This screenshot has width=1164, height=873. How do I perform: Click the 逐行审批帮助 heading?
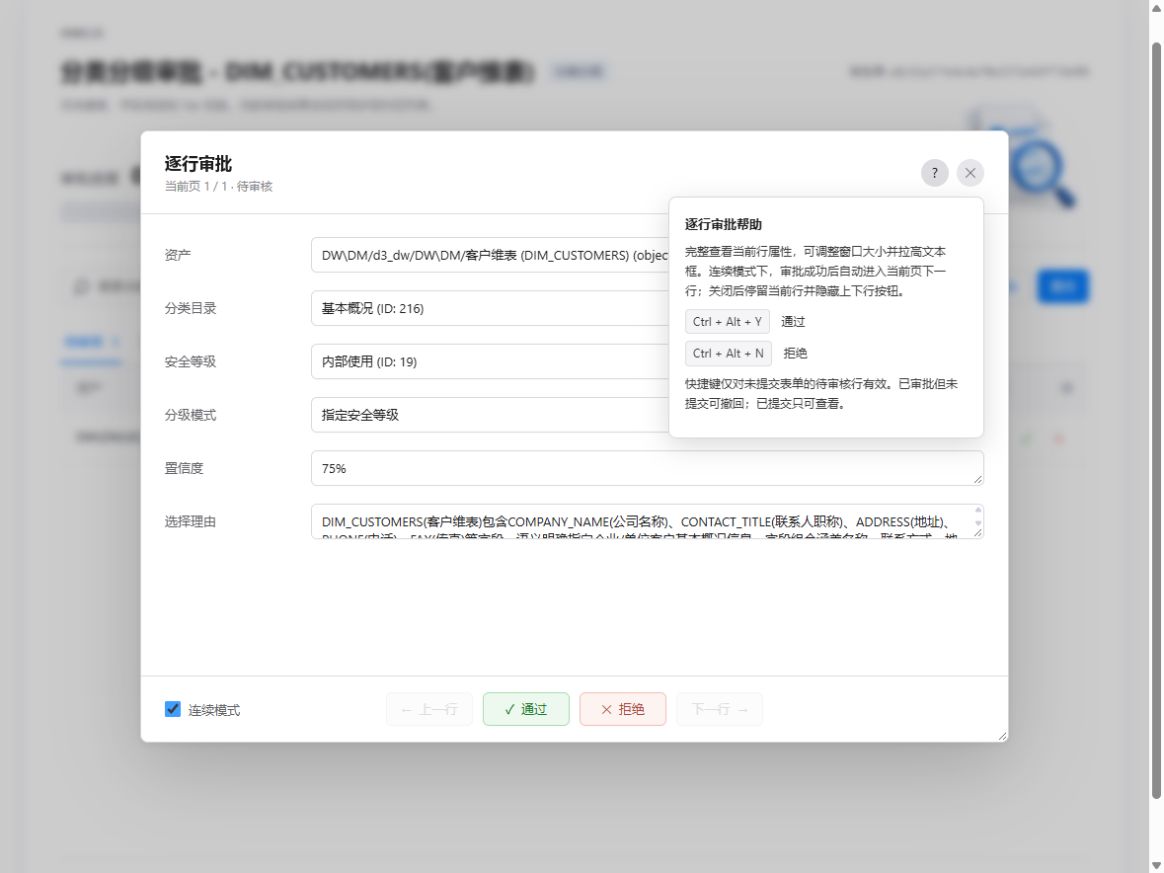click(x=723, y=224)
